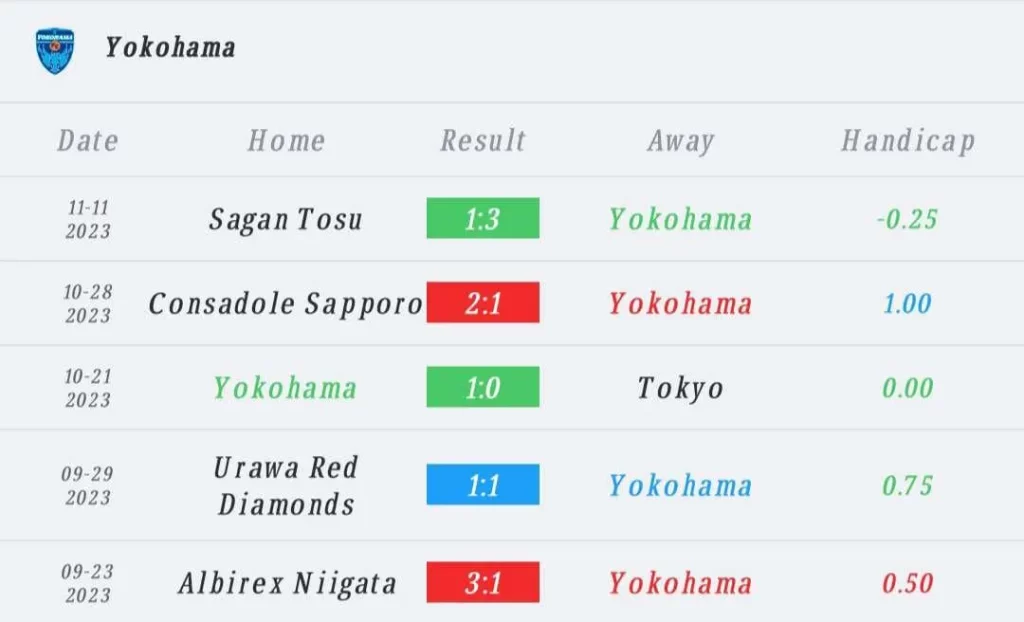The width and height of the screenshot is (1024, 622).
Task: Select the Home column header
Action: click(x=286, y=140)
